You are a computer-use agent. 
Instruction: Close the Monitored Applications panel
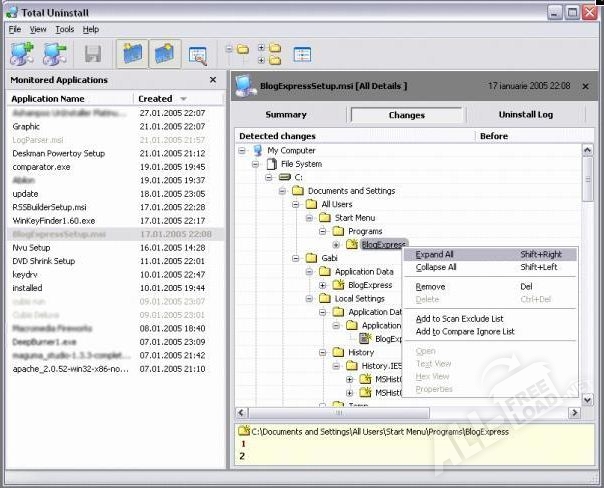click(x=212, y=79)
